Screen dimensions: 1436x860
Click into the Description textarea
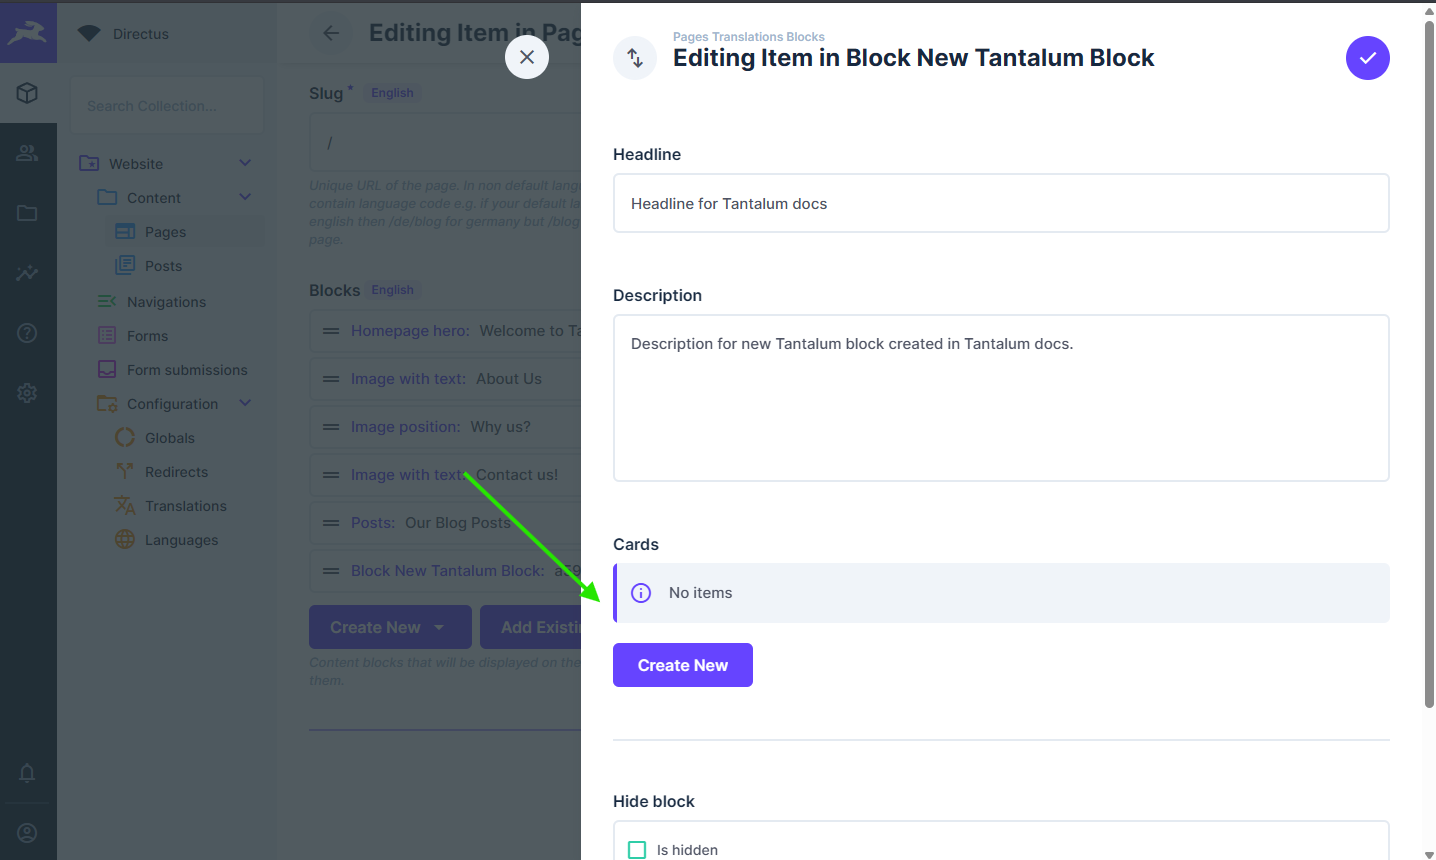click(x=1000, y=398)
